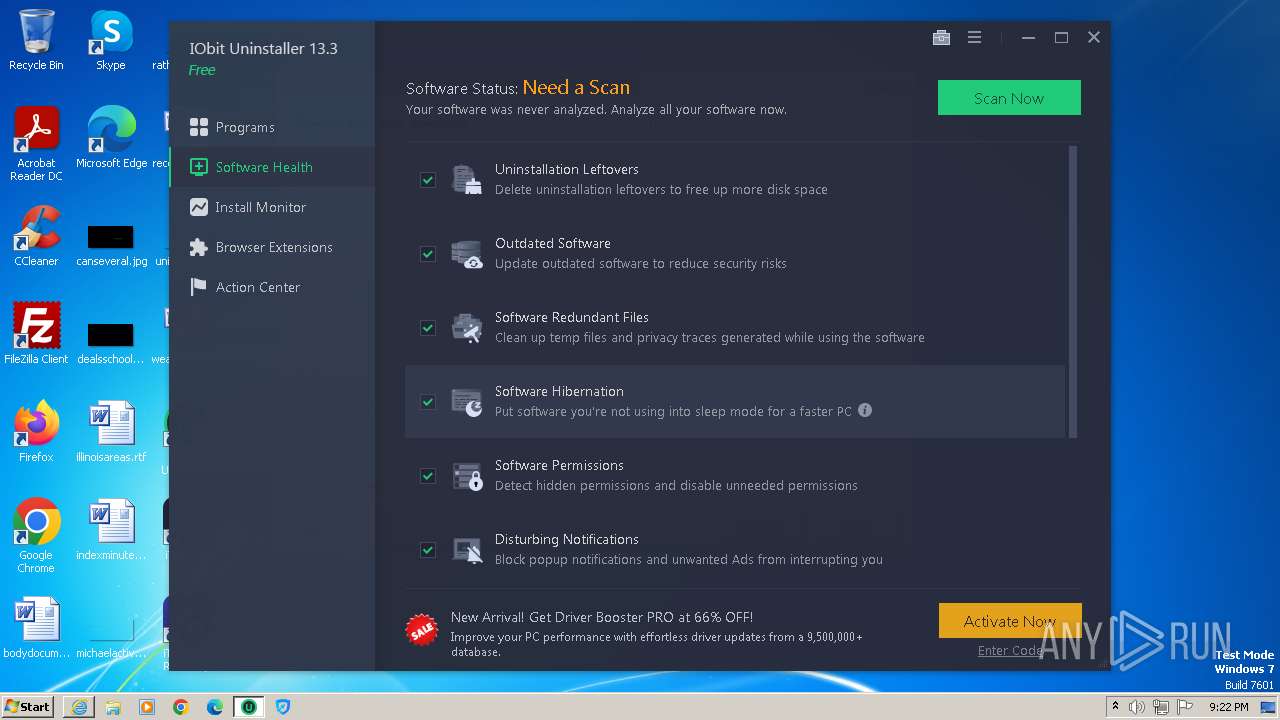This screenshot has height=720, width=1280.
Task: Open FileZilla Client desktop icon
Action: 36,333
